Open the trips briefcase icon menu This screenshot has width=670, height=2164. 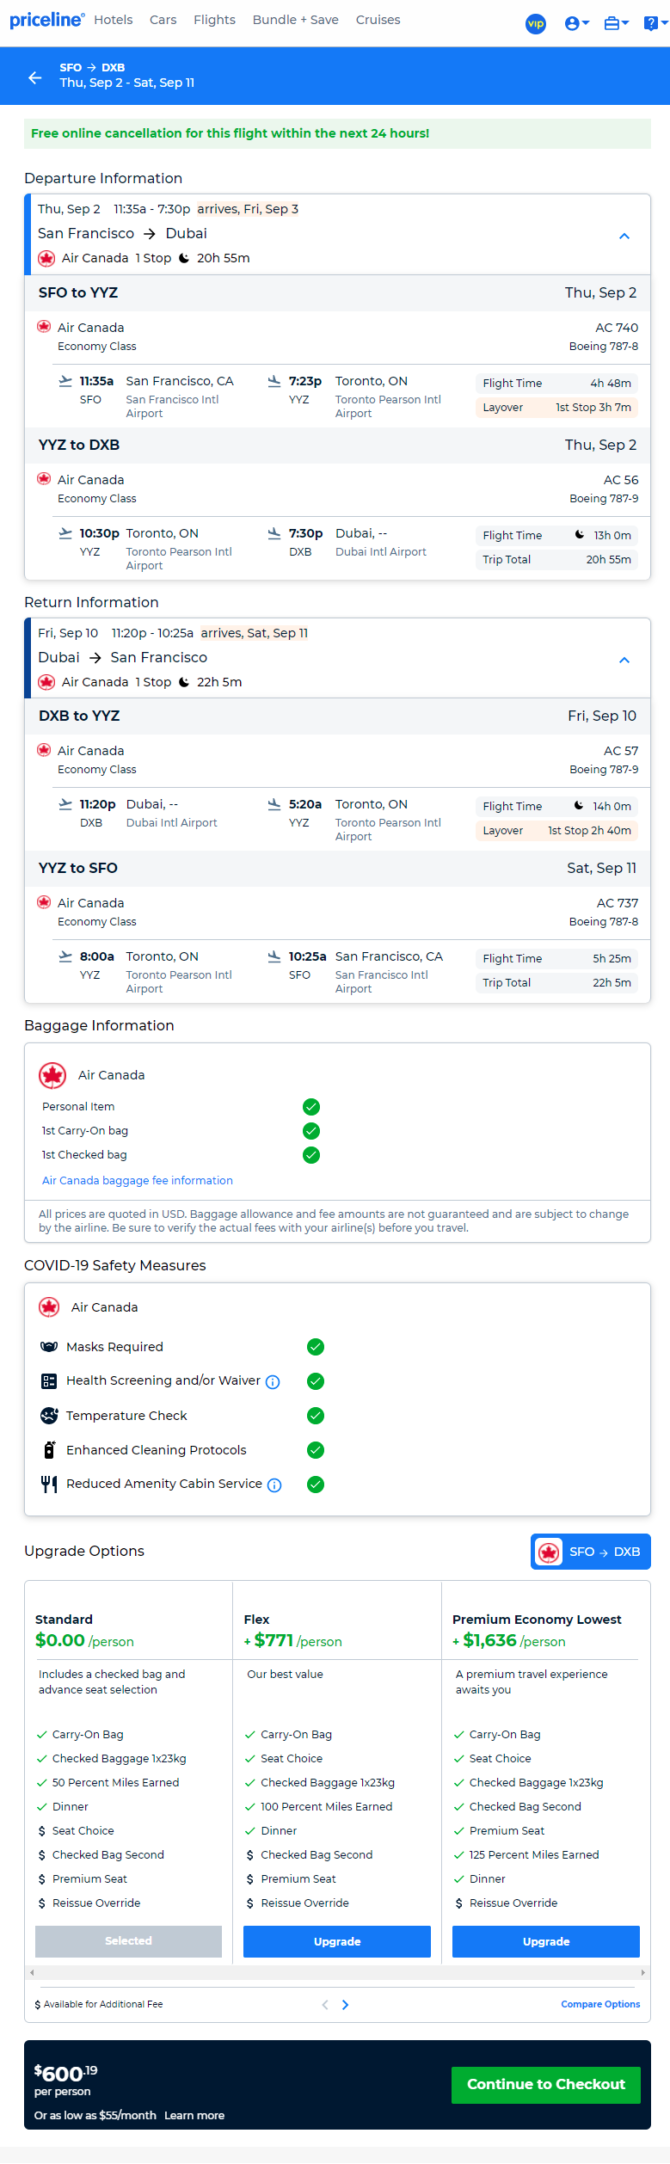[616, 23]
